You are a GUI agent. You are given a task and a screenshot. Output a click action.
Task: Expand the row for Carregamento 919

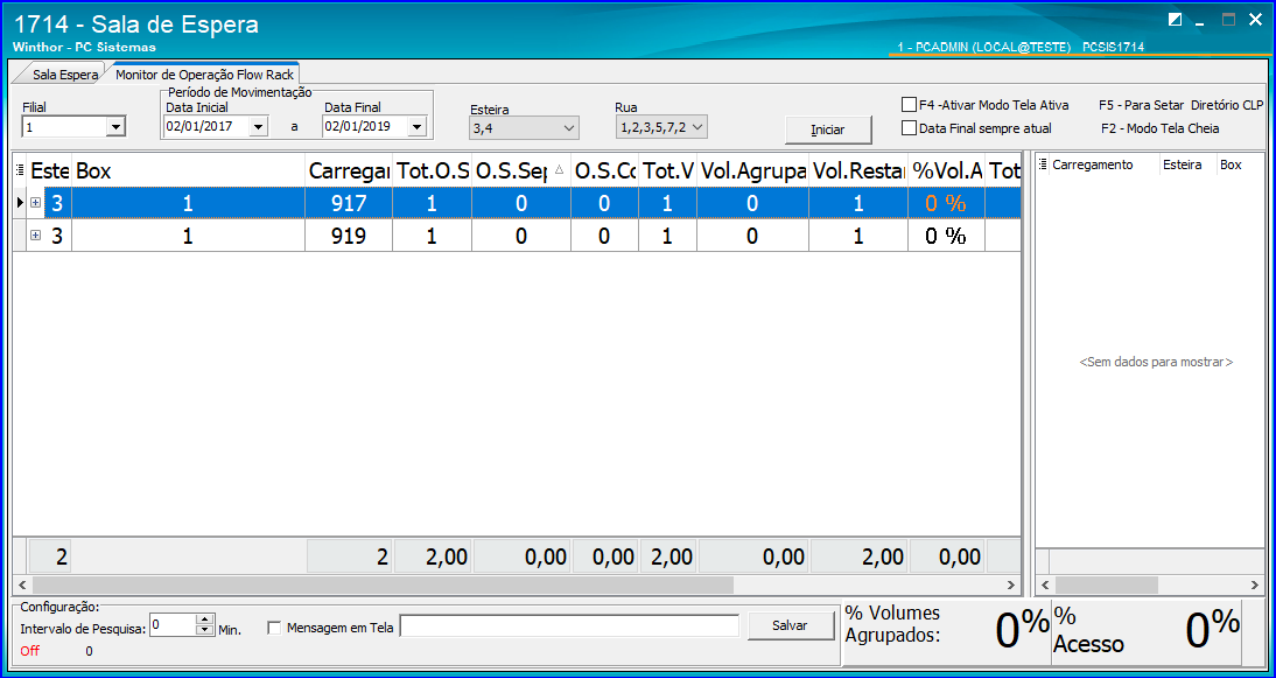(36, 235)
